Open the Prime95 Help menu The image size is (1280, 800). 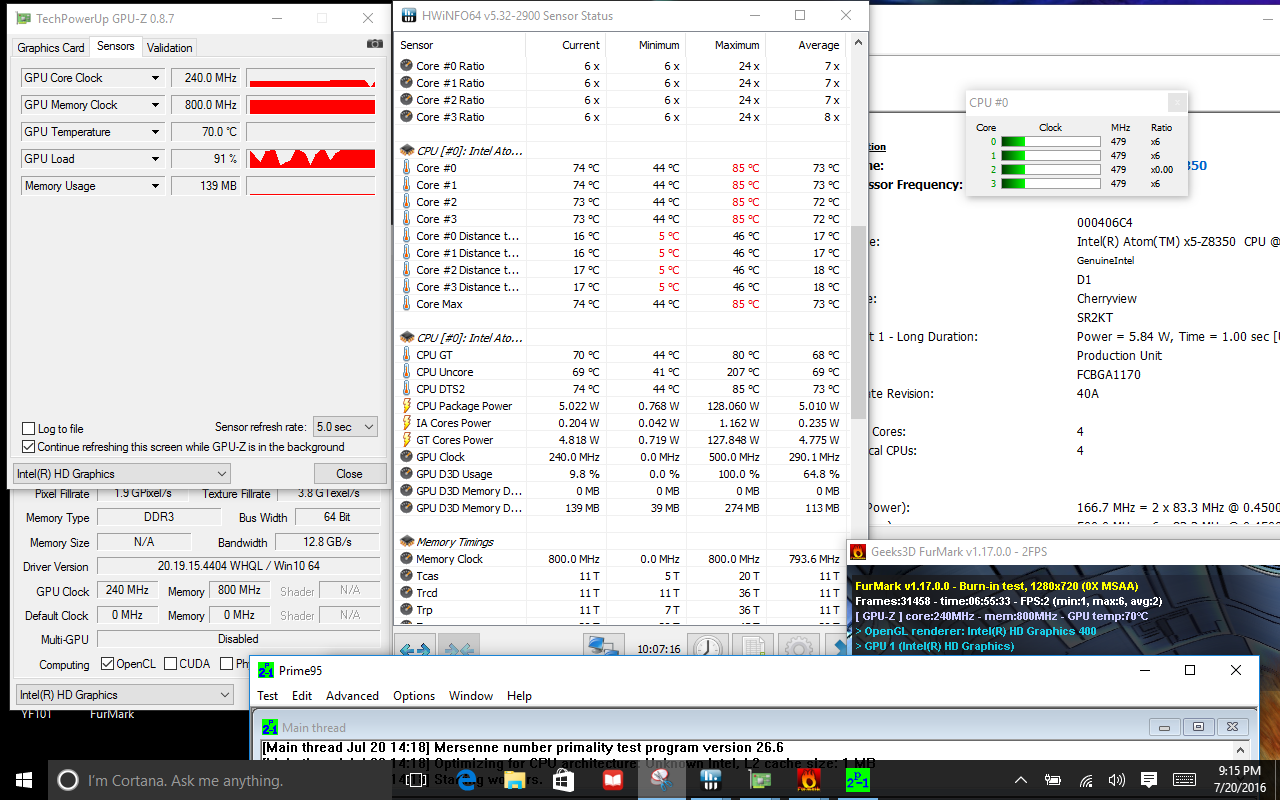tap(519, 696)
